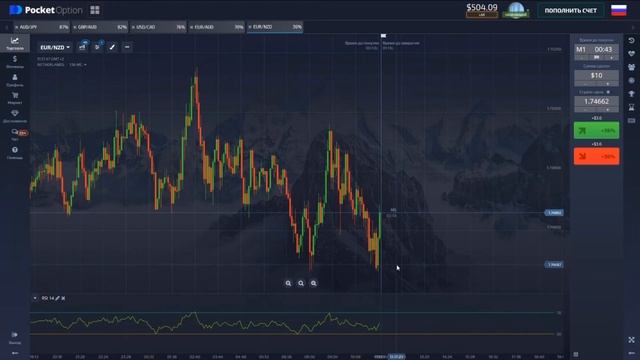
Task: Open the Trading section in the sidebar
Action: (x=15, y=43)
